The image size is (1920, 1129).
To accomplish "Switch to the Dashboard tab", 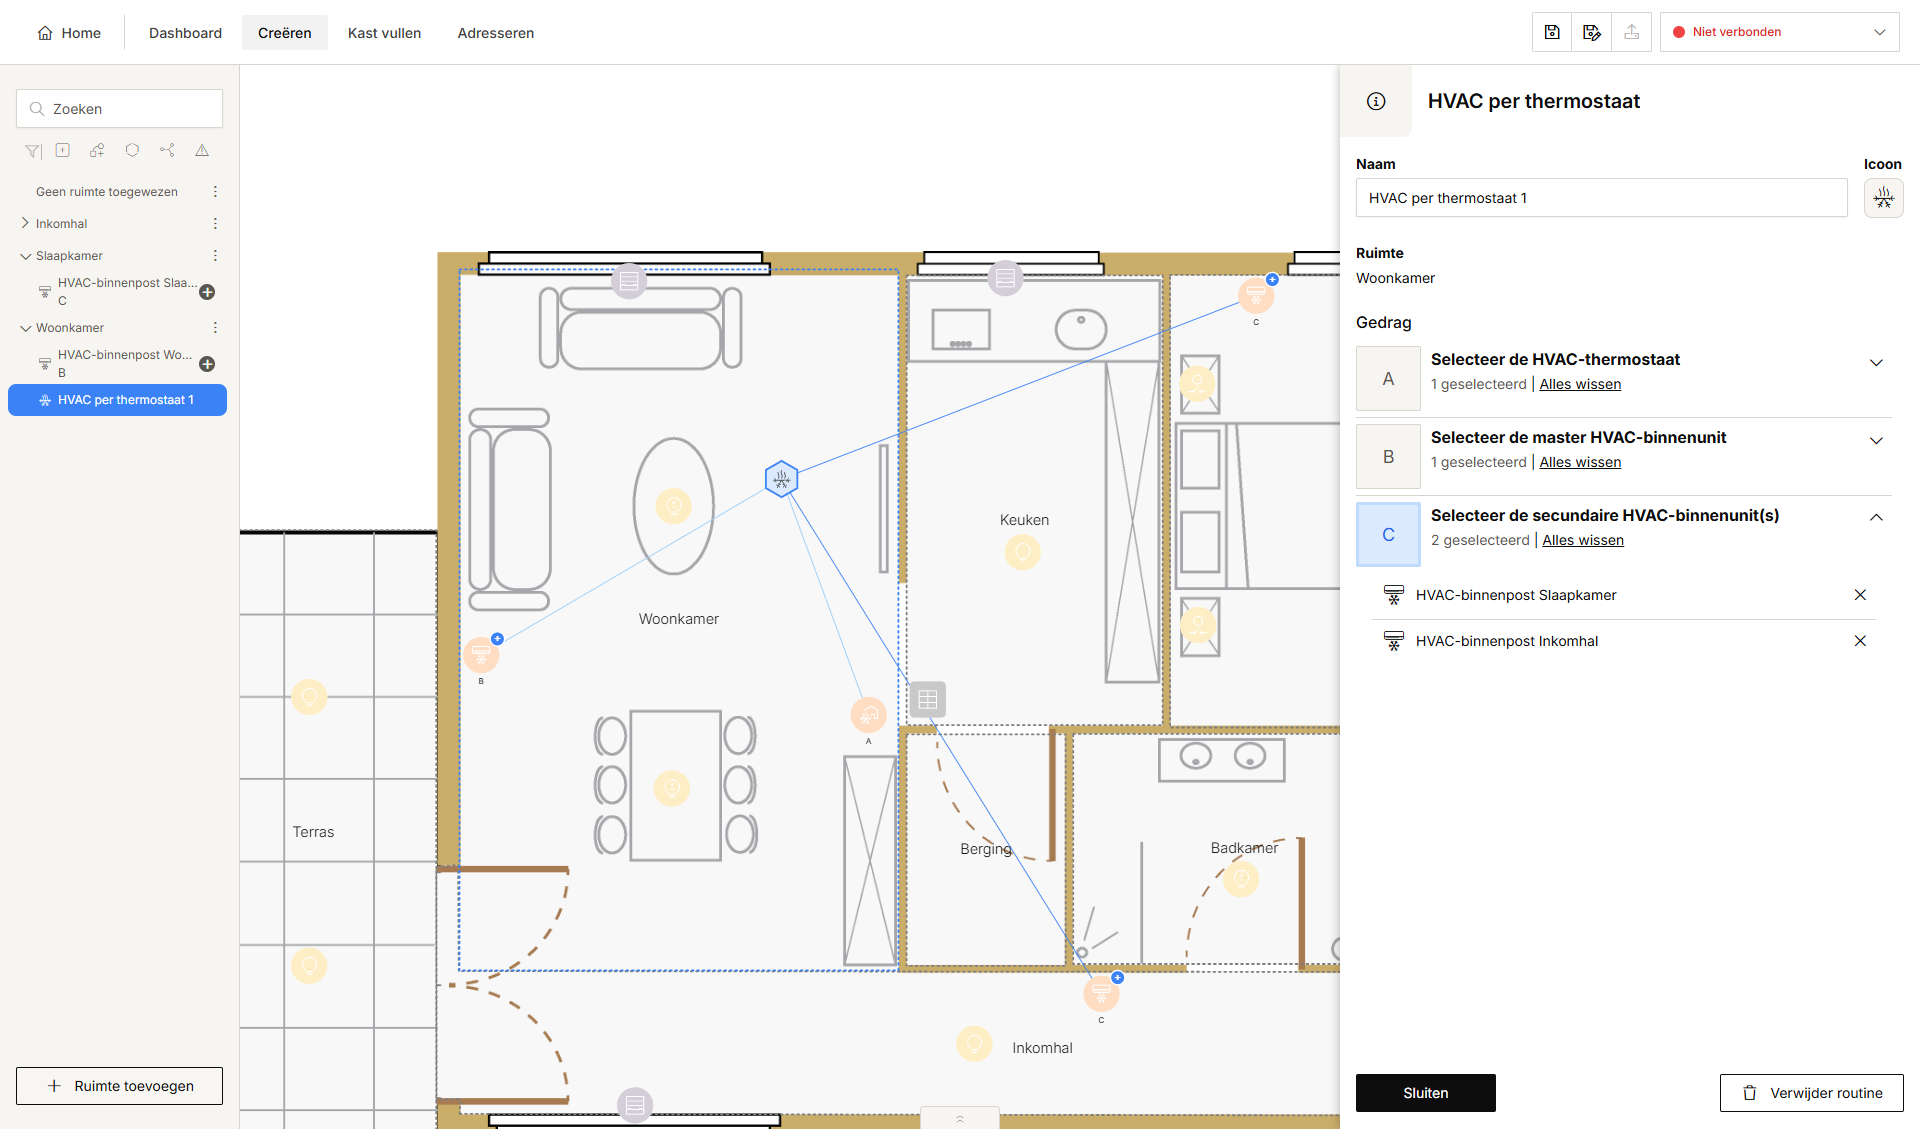I will point(185,33).
